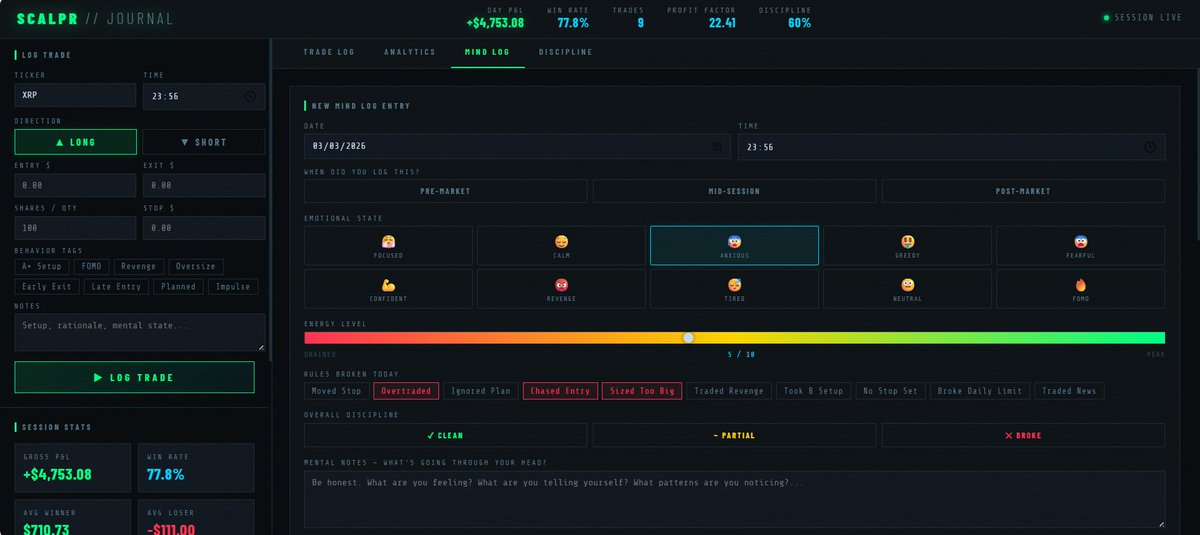
Task: Select the FOMO emotional state
Action: (1080, 288)
